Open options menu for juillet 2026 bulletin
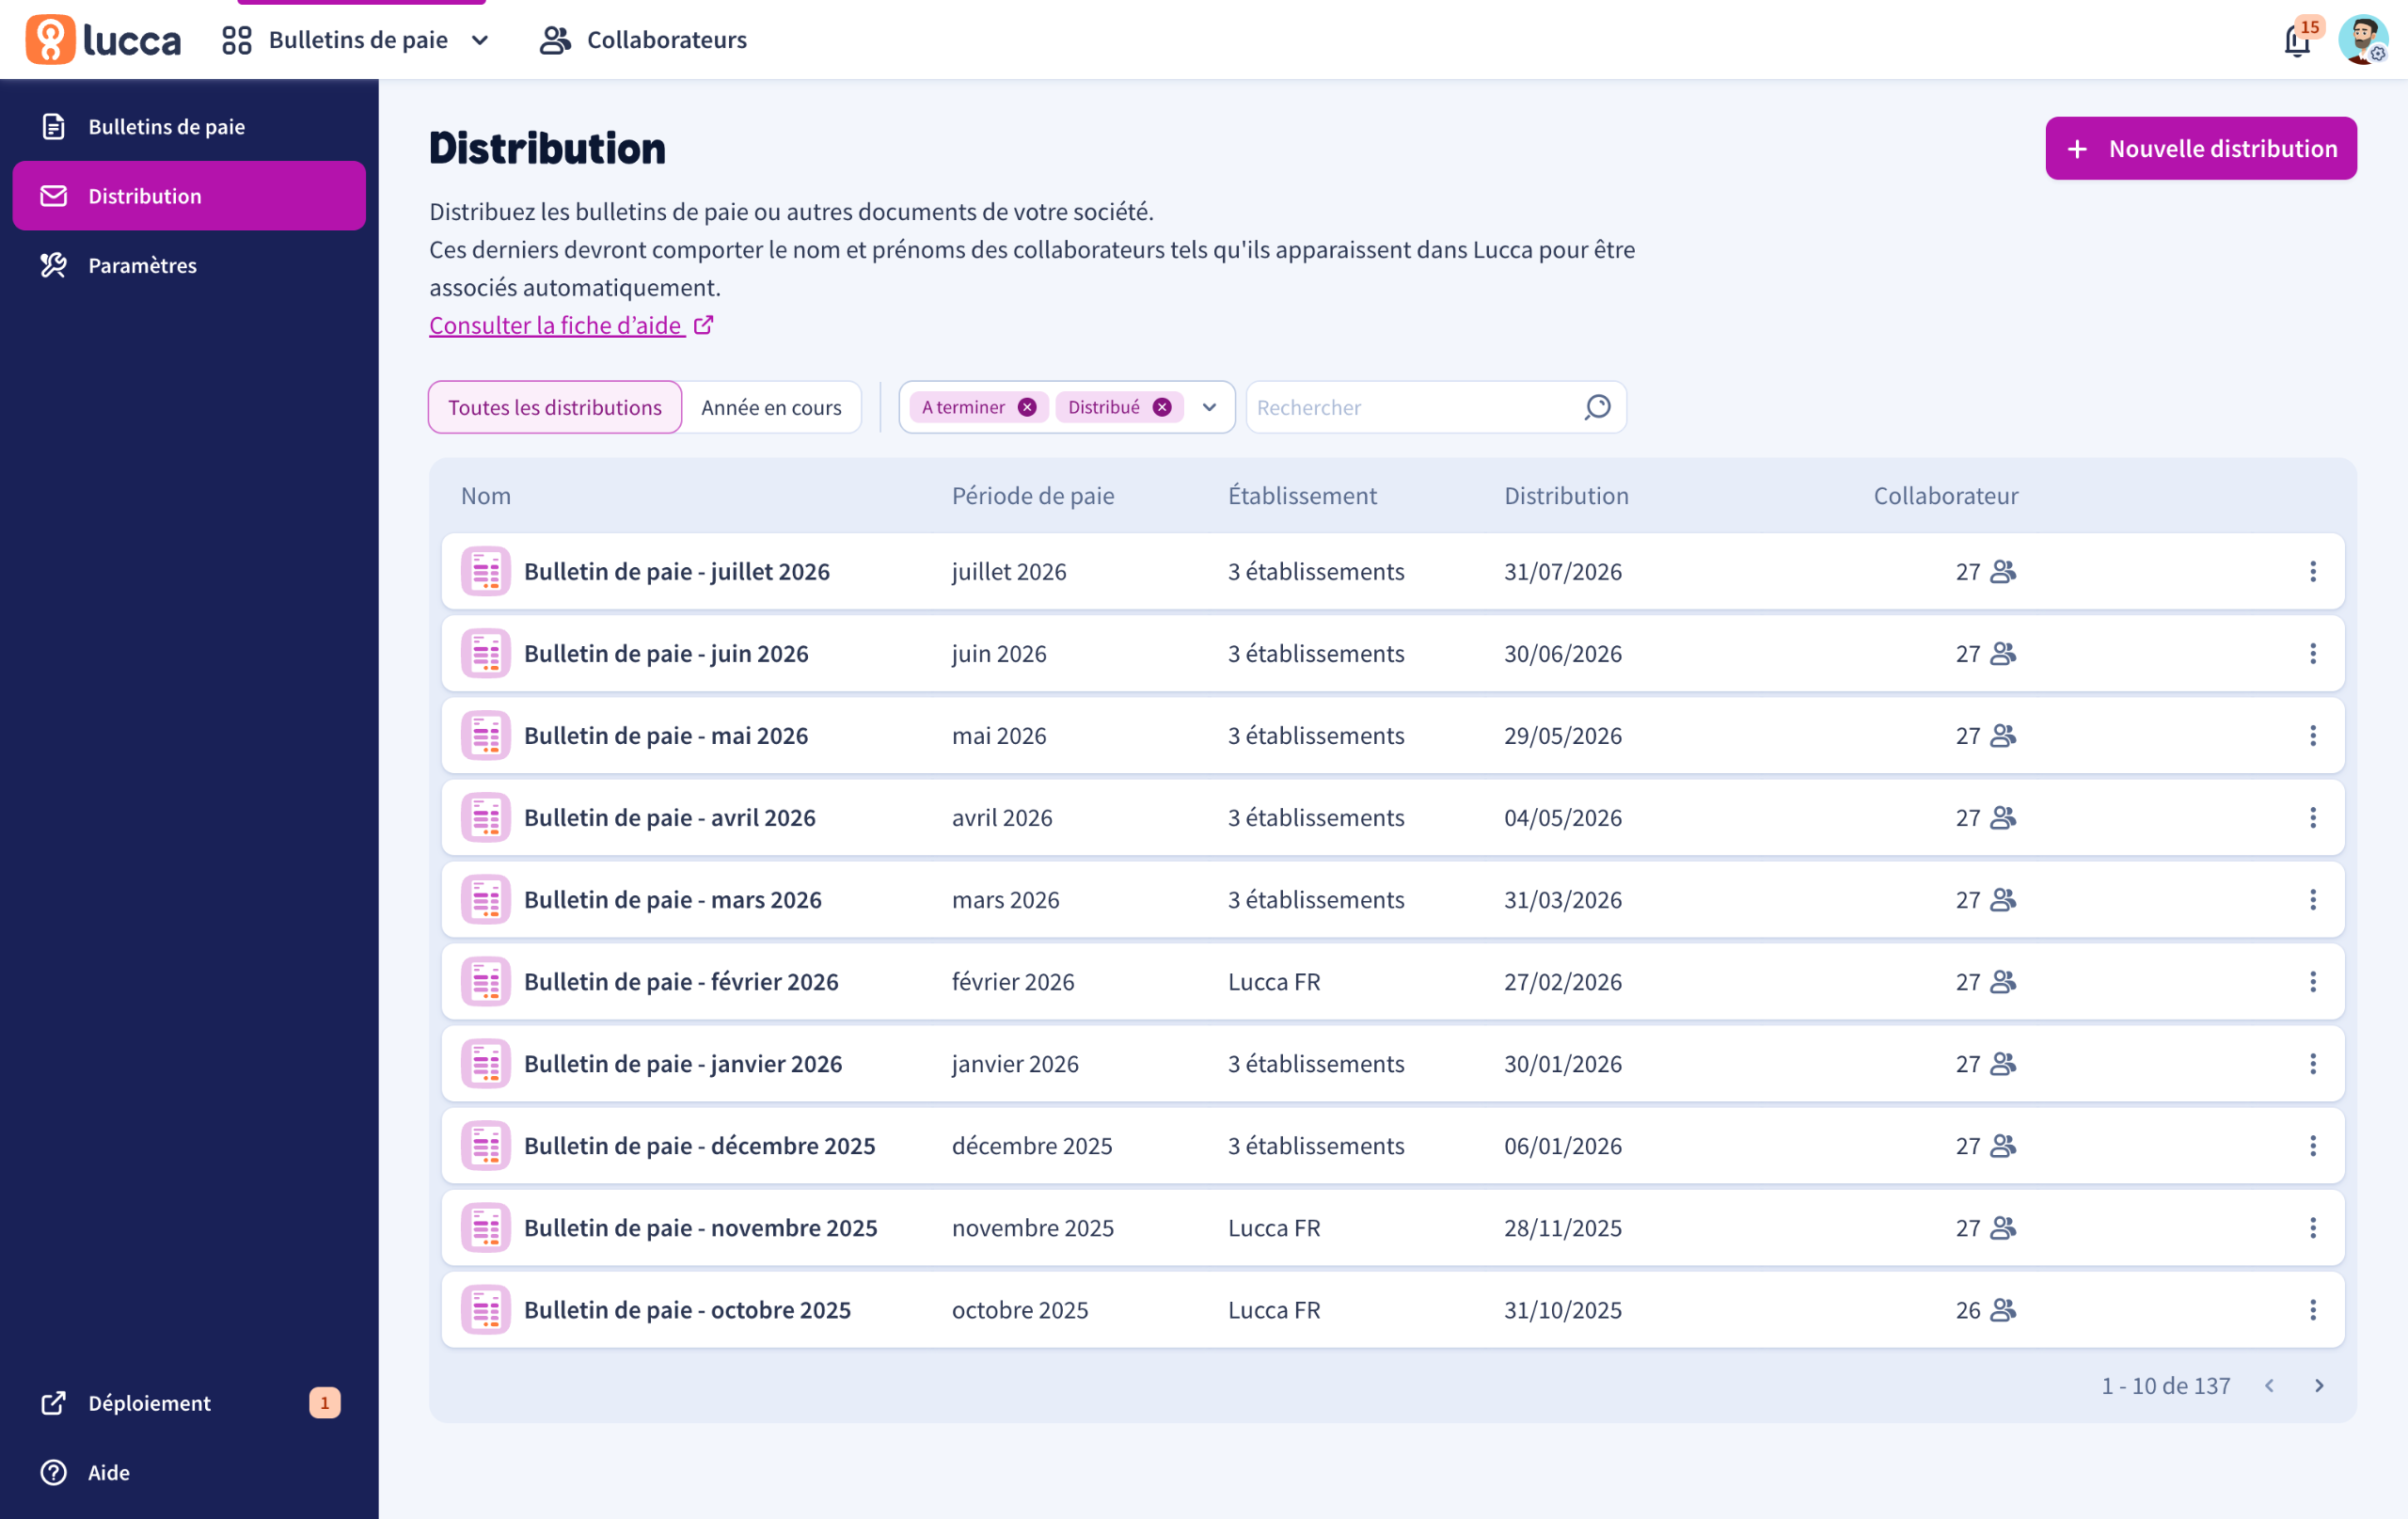2408x1519 pixels. [x=2312, y=571]
